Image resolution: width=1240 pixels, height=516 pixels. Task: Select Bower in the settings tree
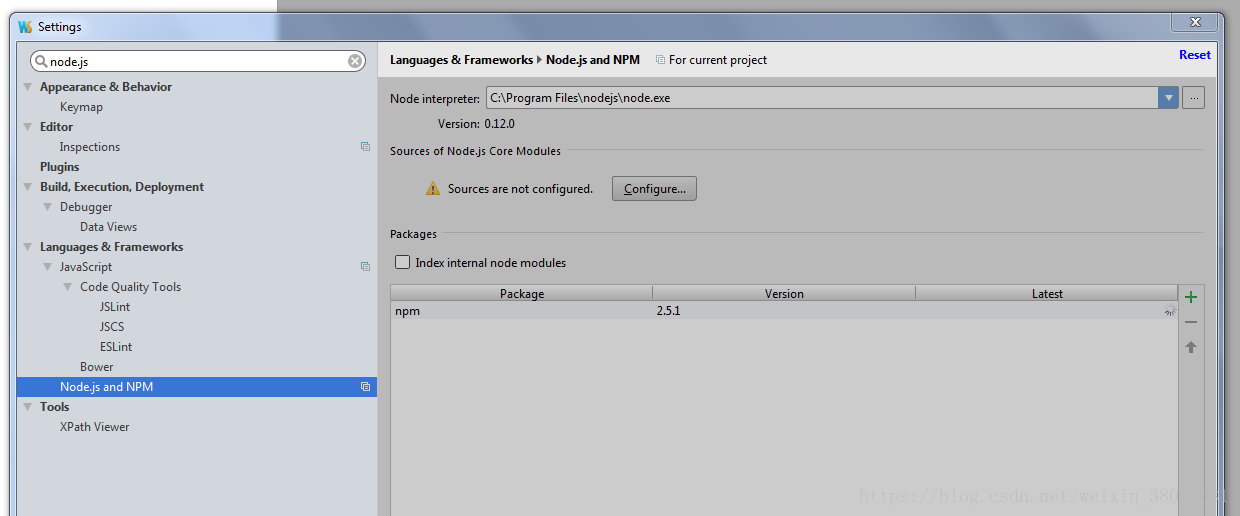tap(97, 367)
